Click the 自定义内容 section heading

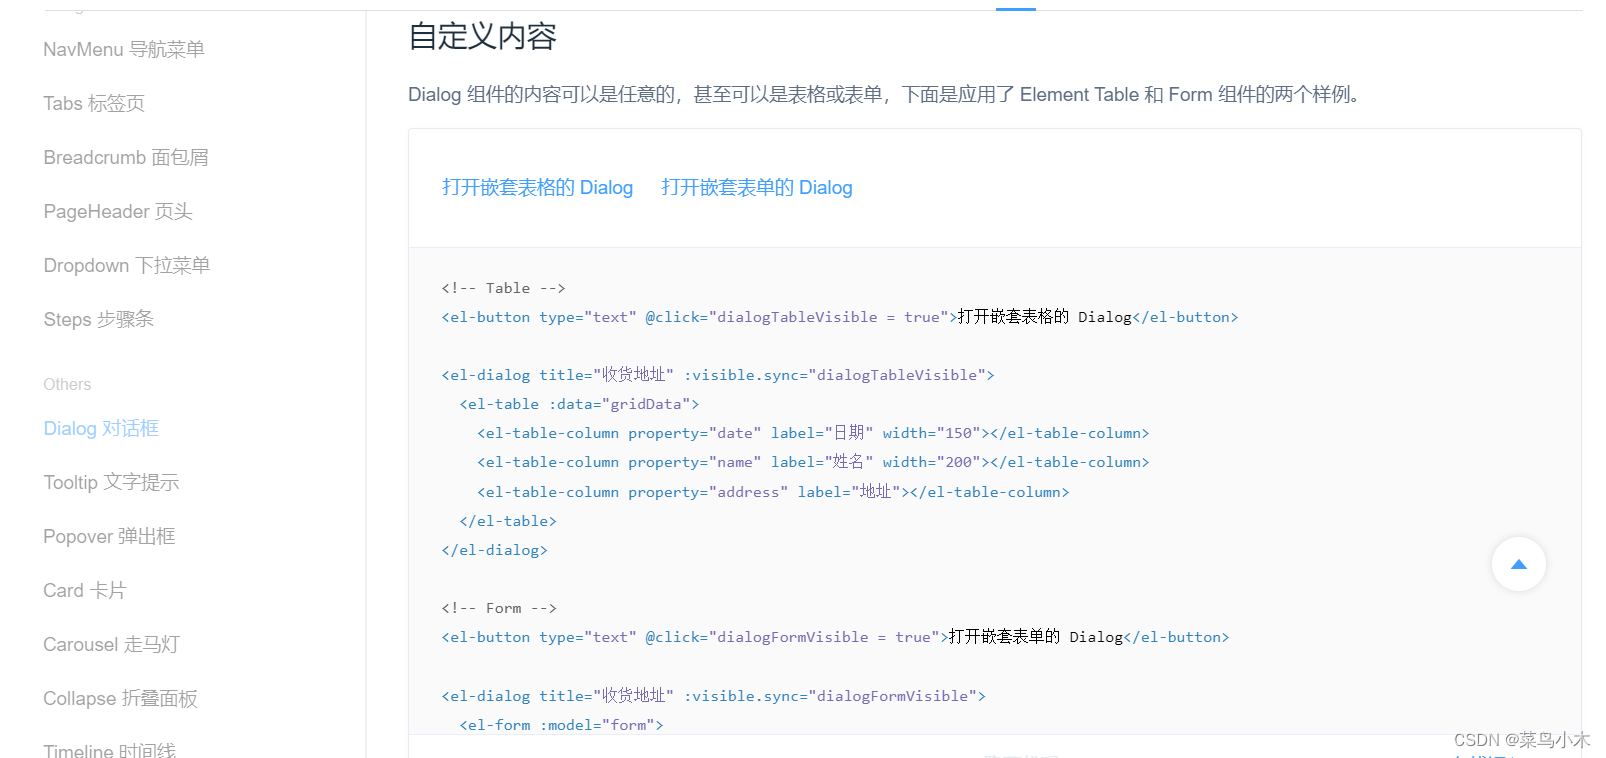(482, 36)
